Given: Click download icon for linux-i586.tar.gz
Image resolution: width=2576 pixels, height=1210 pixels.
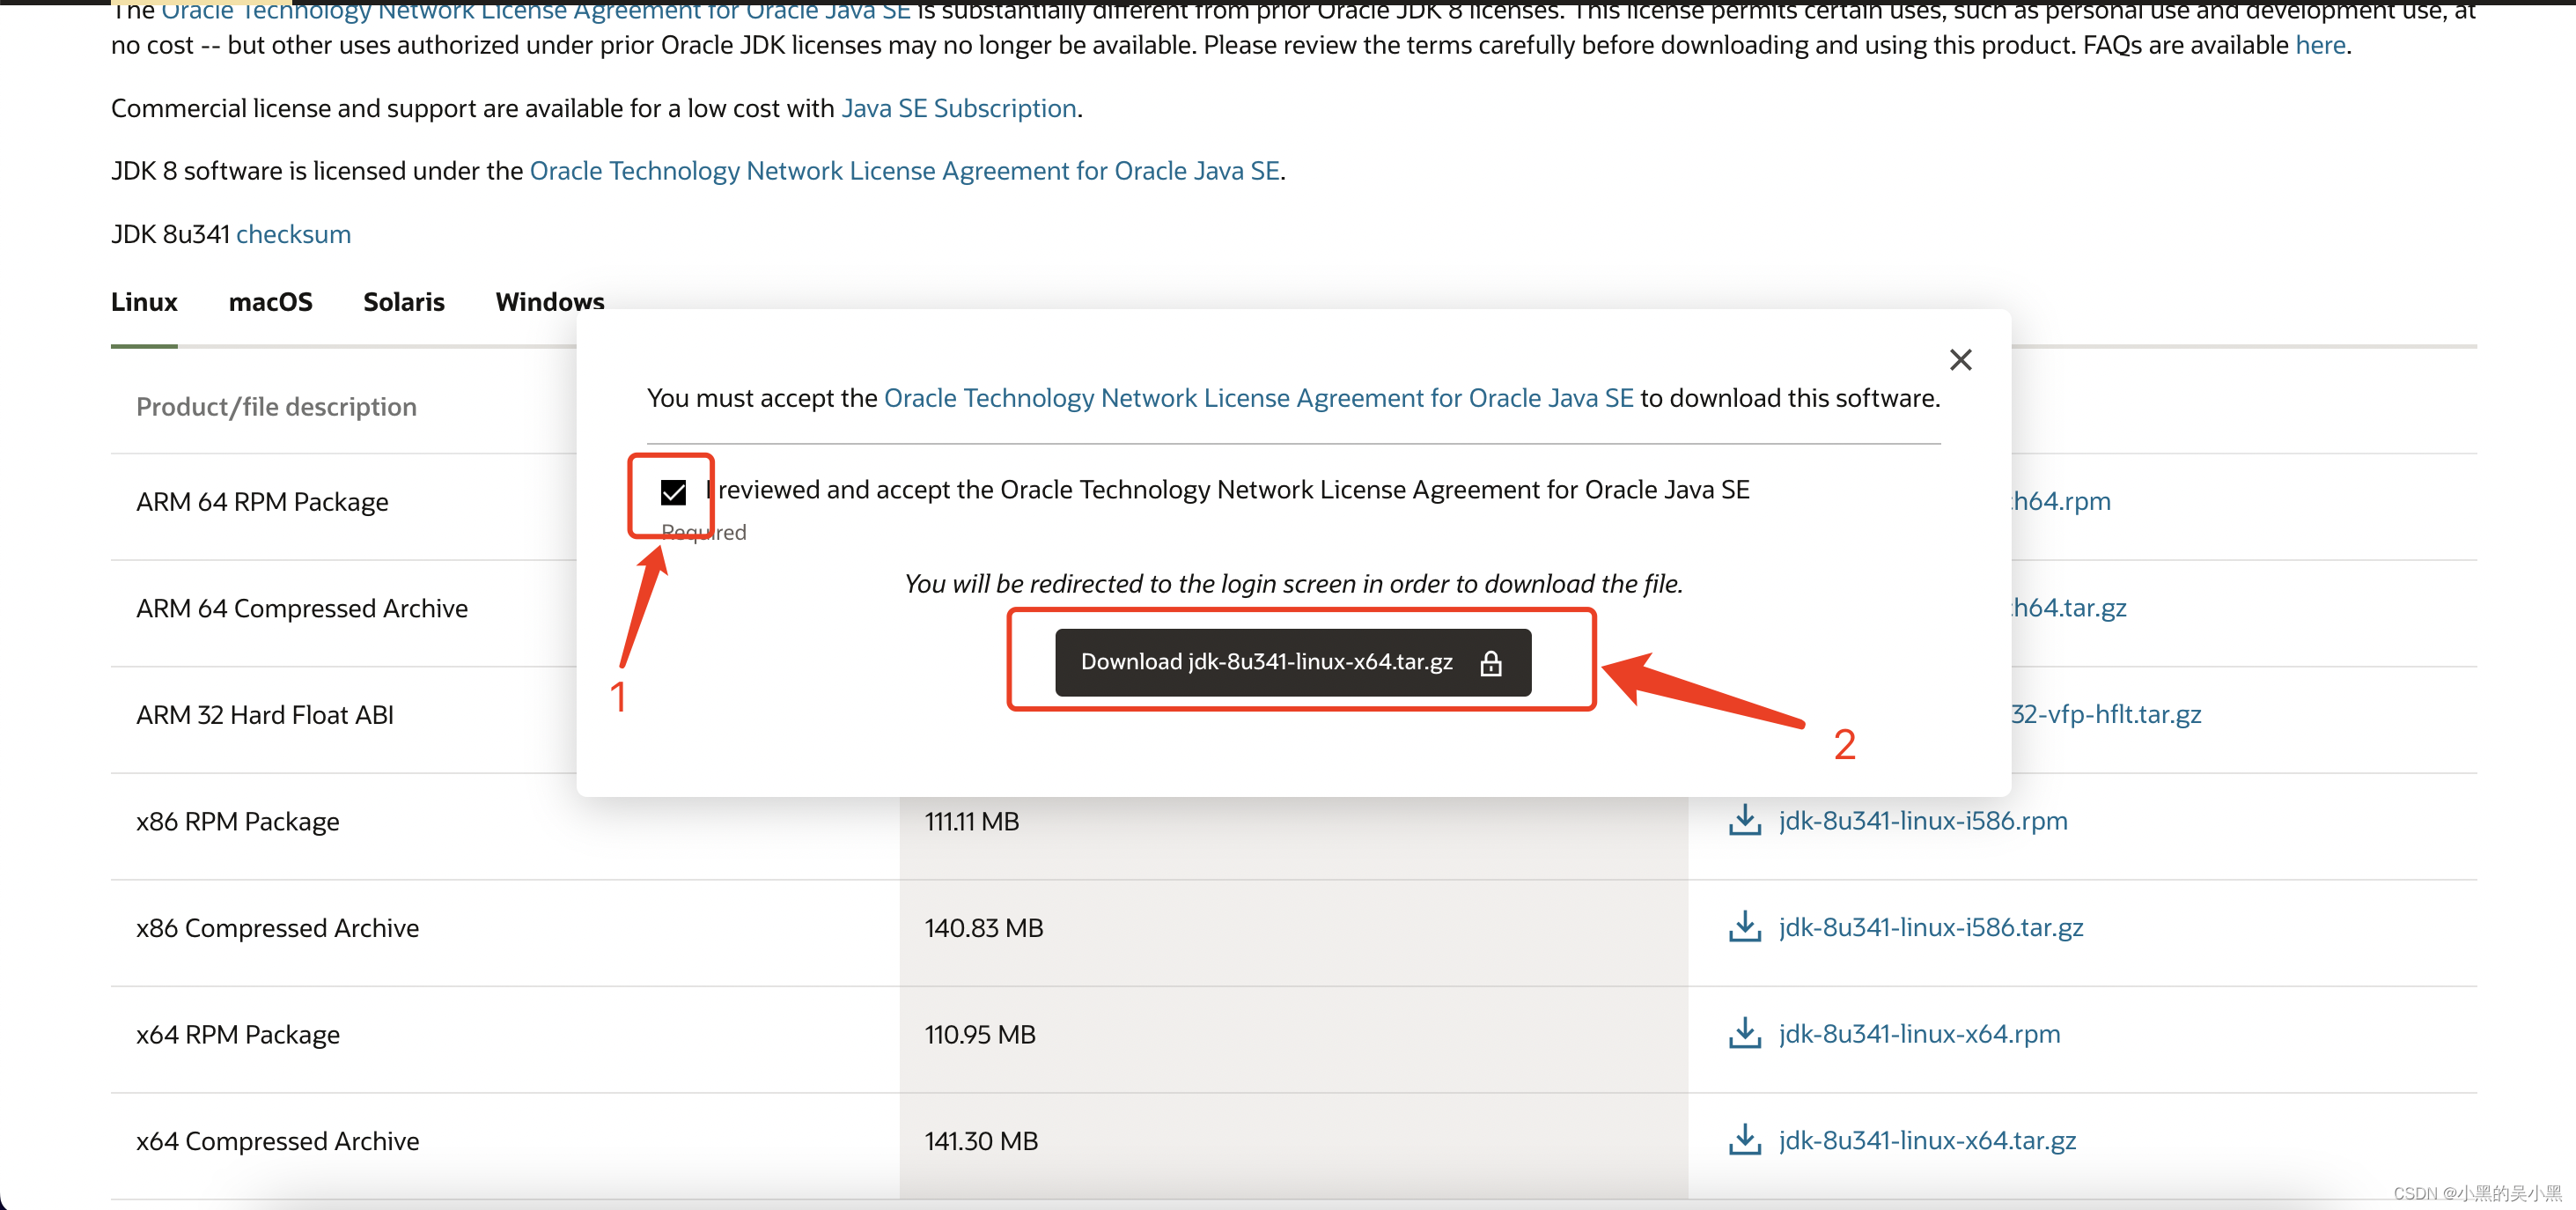Looking at the screenshot, I should pyautogui.click(x=1744, y=927).
